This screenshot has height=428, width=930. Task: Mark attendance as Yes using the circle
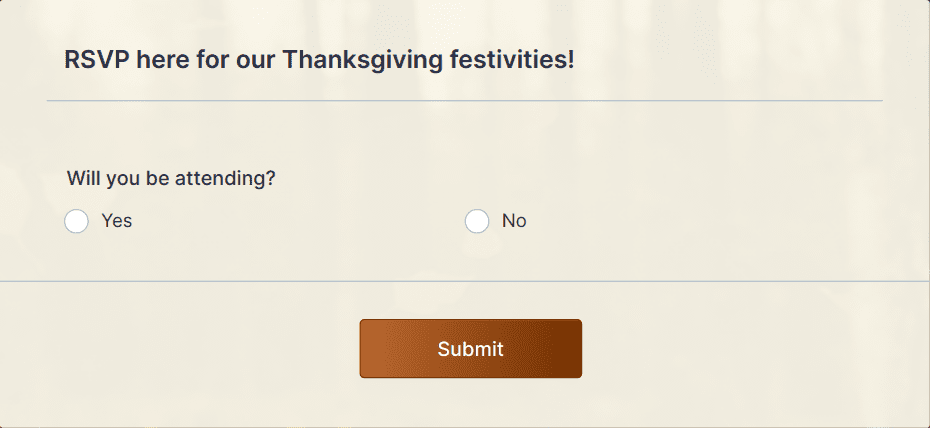[77, 221]
